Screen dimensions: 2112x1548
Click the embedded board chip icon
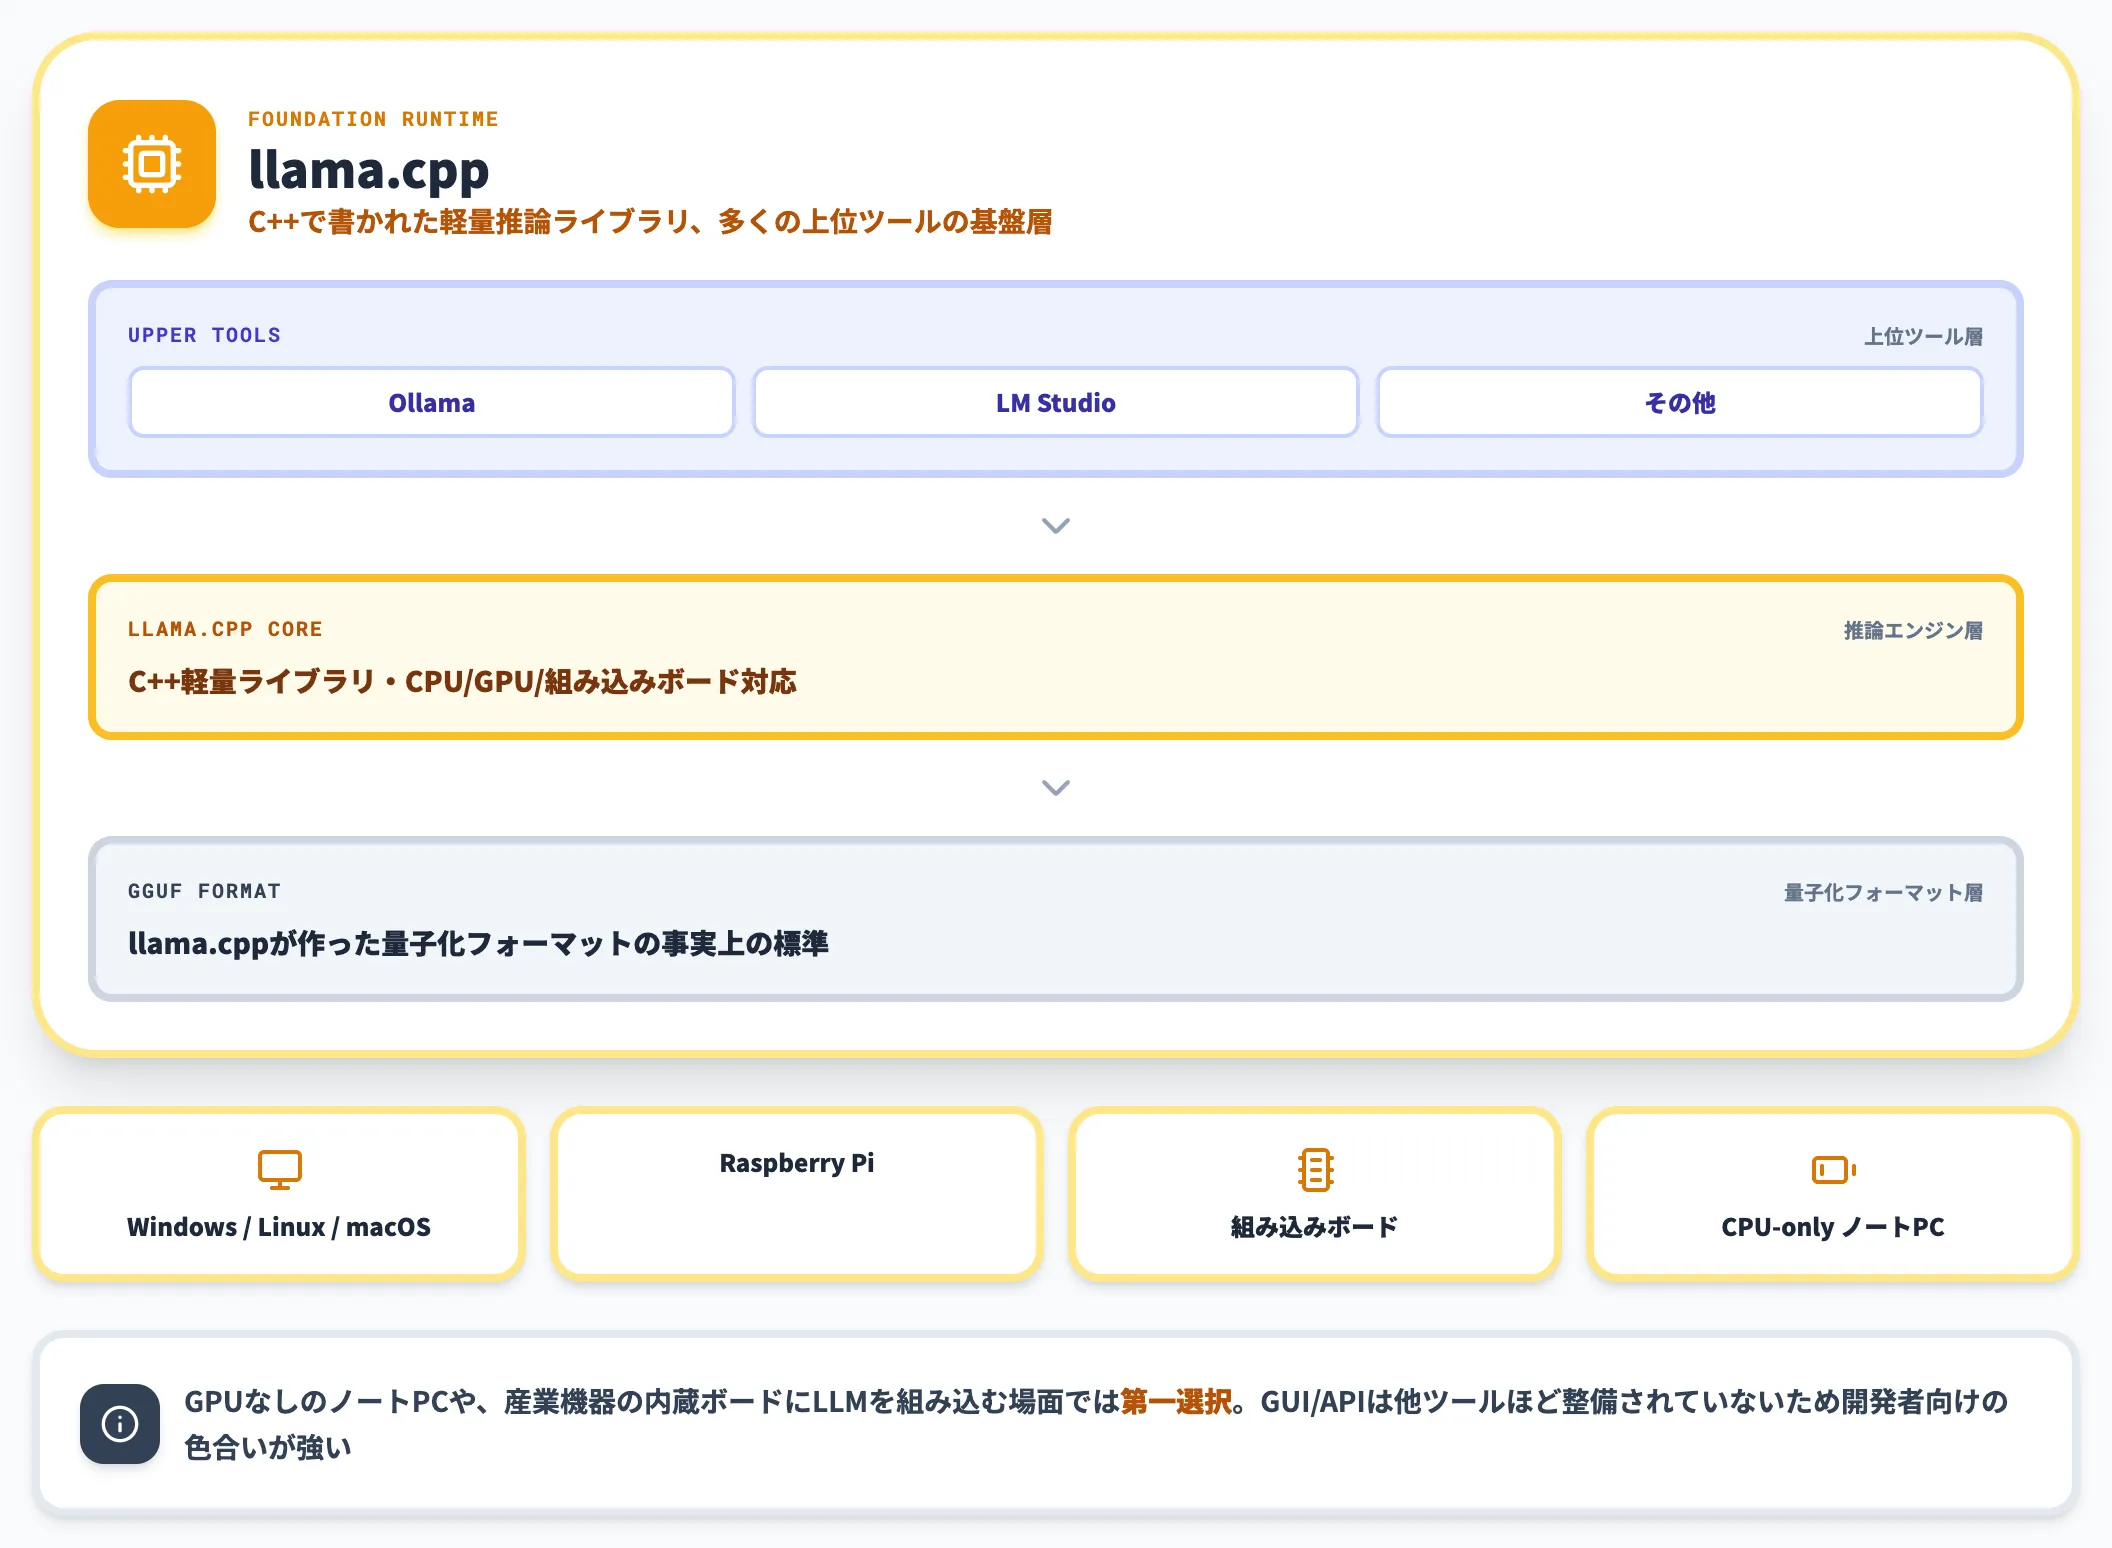tap(1315, 1169)
